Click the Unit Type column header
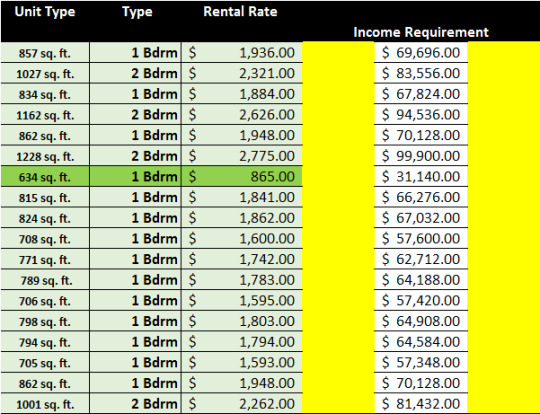 [x=45, y=12]
